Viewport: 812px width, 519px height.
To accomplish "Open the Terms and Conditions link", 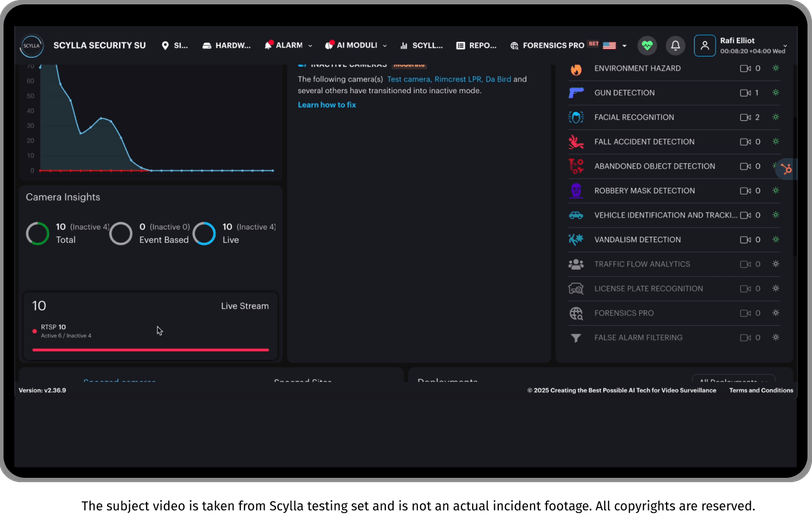I will click(761, 391).
